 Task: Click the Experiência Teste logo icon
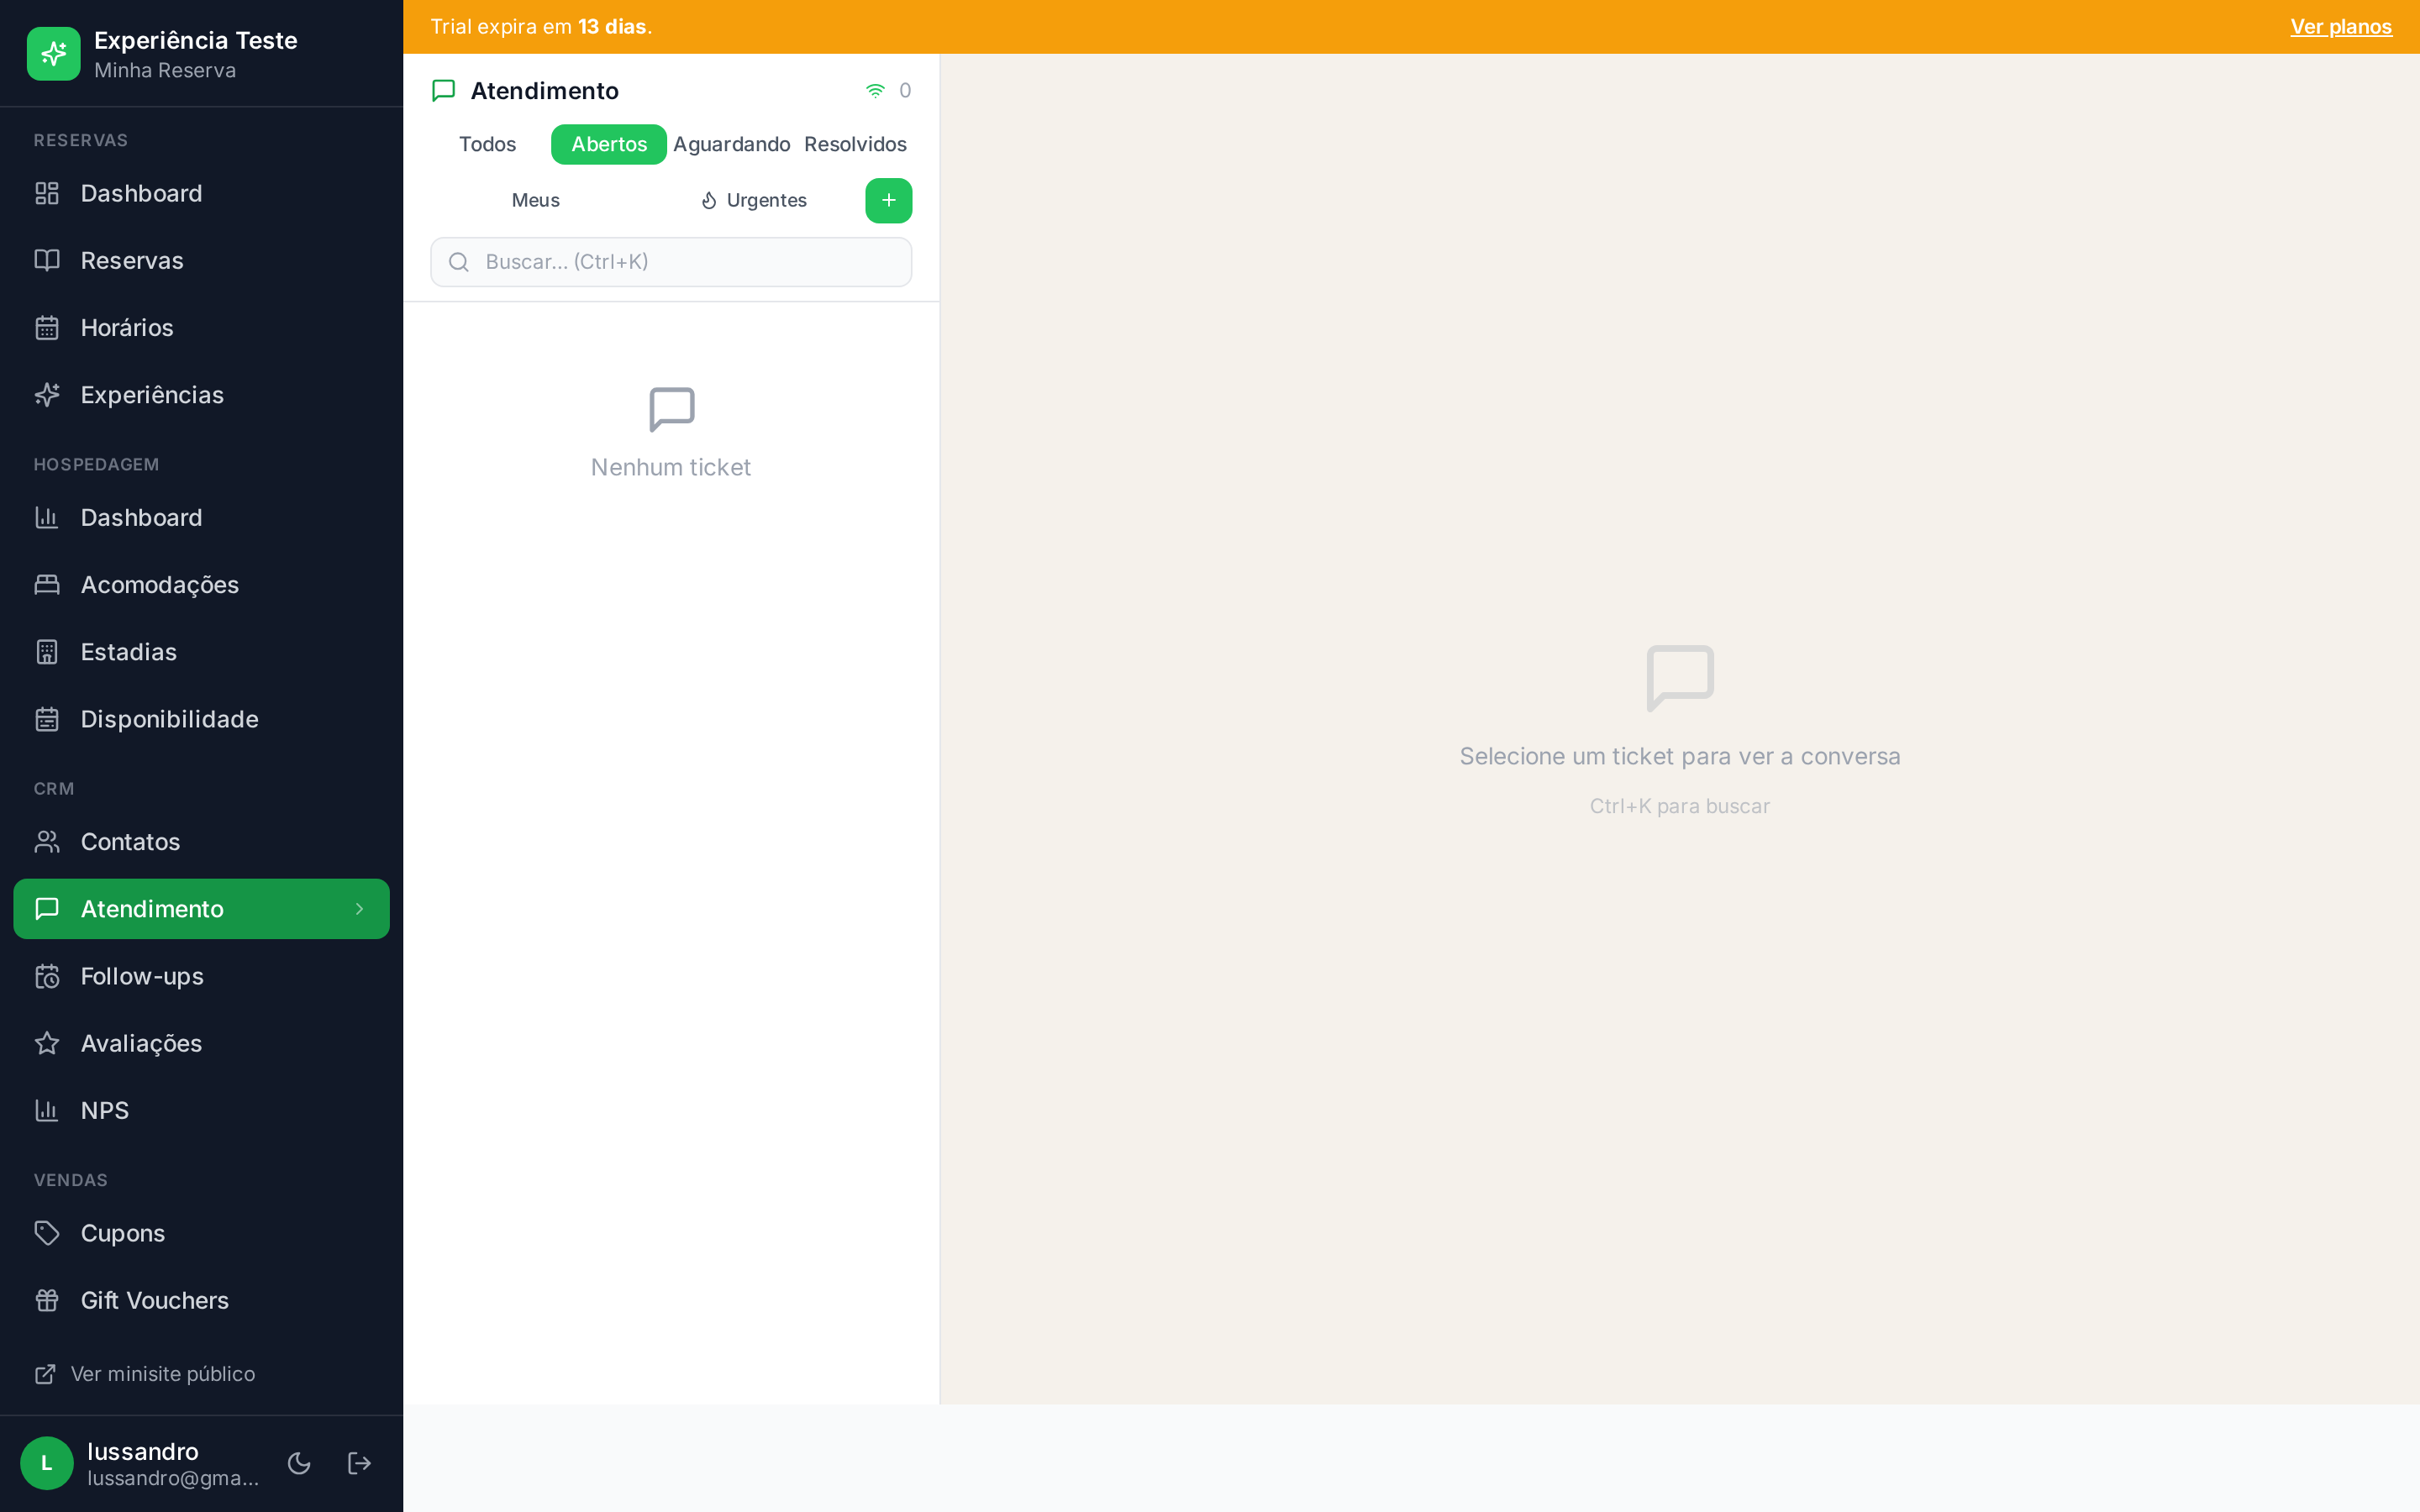[53, 54]
